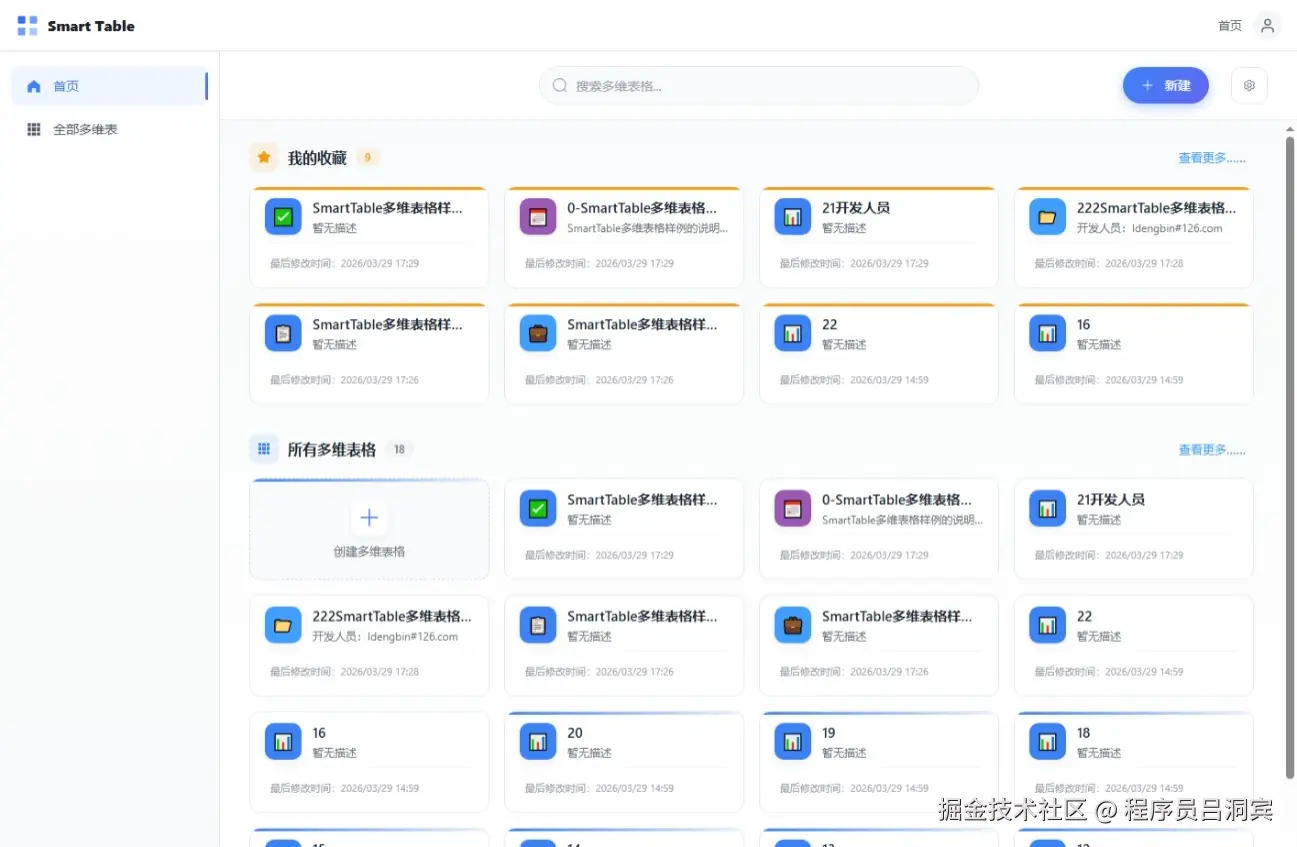Click the chart icon of table 20

pyautogui.click(x=538, y=742)
